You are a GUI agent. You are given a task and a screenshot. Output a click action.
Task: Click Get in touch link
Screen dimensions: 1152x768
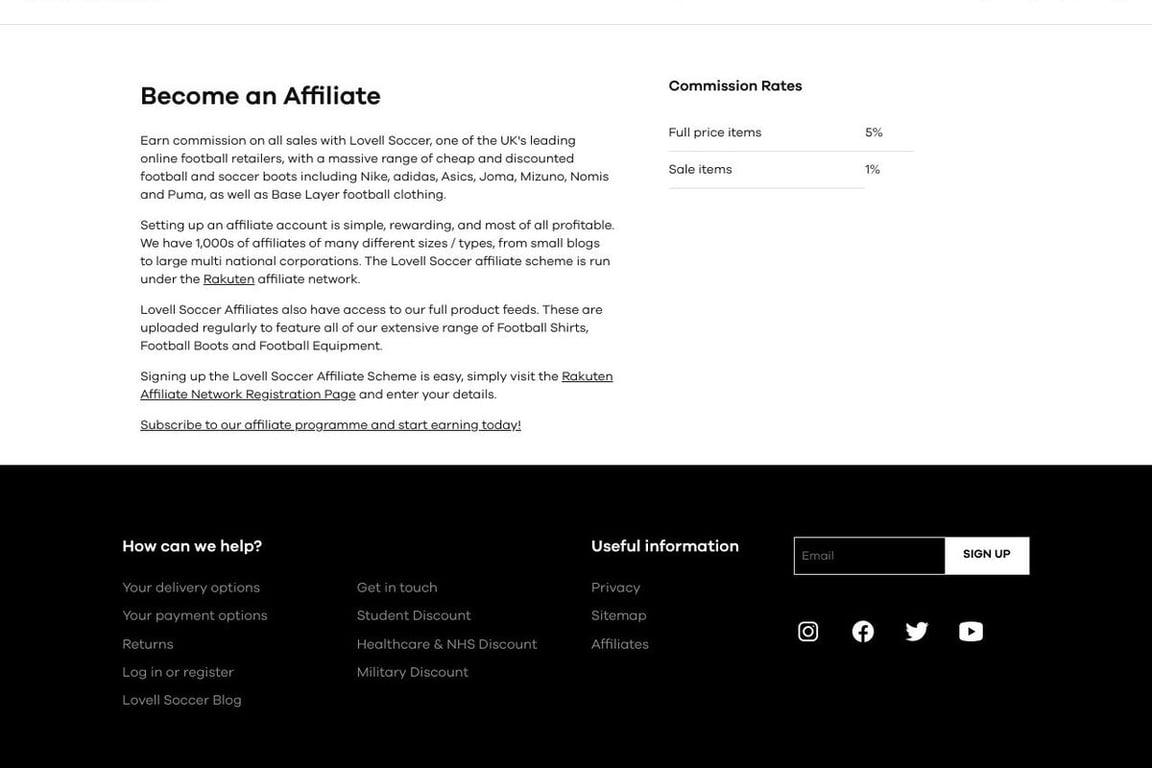[397, 588]
